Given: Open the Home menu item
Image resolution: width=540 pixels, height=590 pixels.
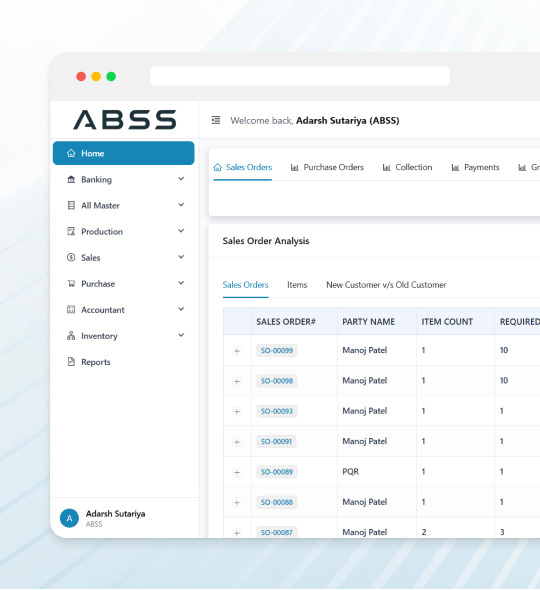Looking at the screenshot, I should [123, 153].
